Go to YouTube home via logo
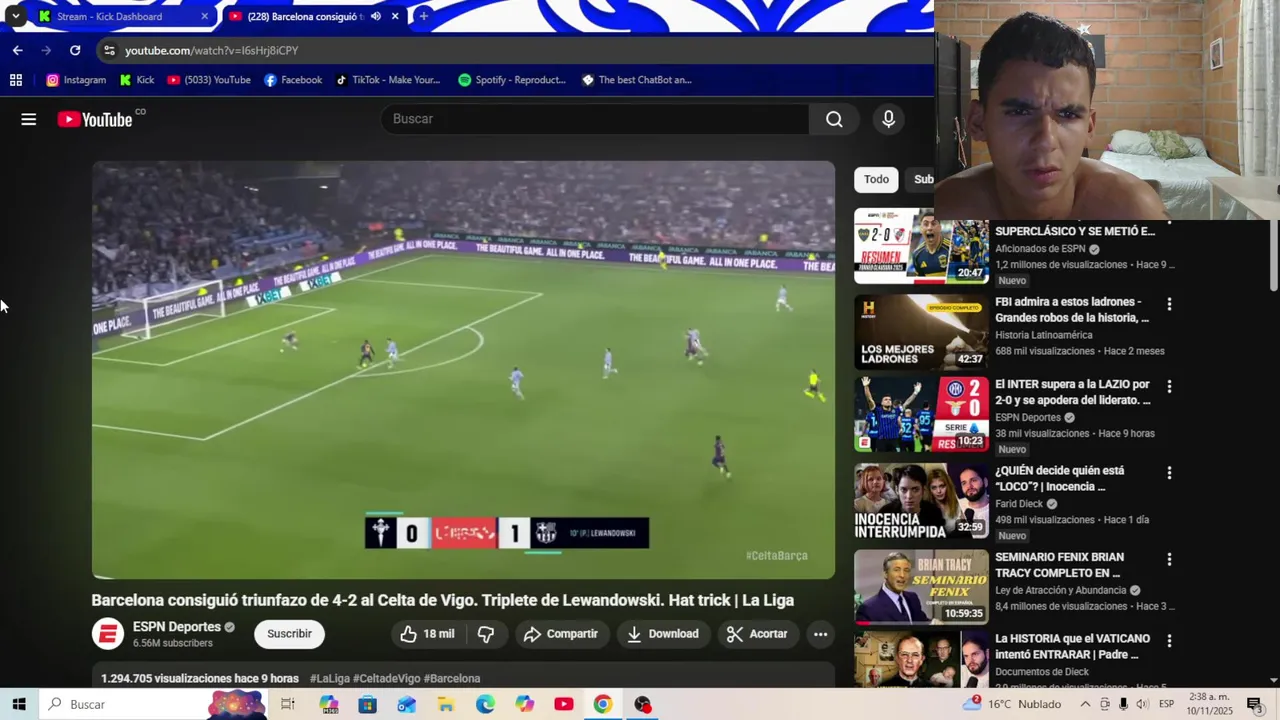Viewport: 1280px width, 720px height. pos(95,119)
